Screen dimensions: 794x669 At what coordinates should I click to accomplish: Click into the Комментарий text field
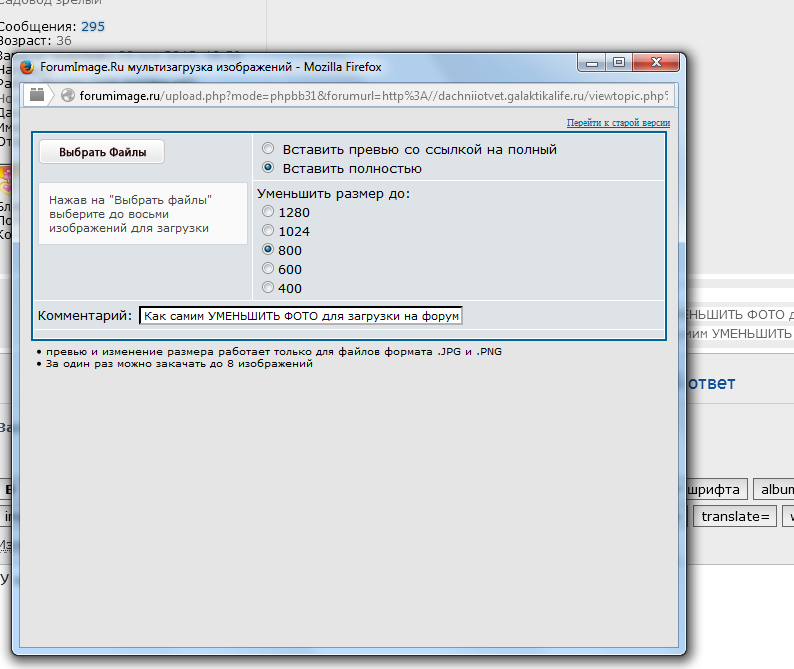[300, 316]
